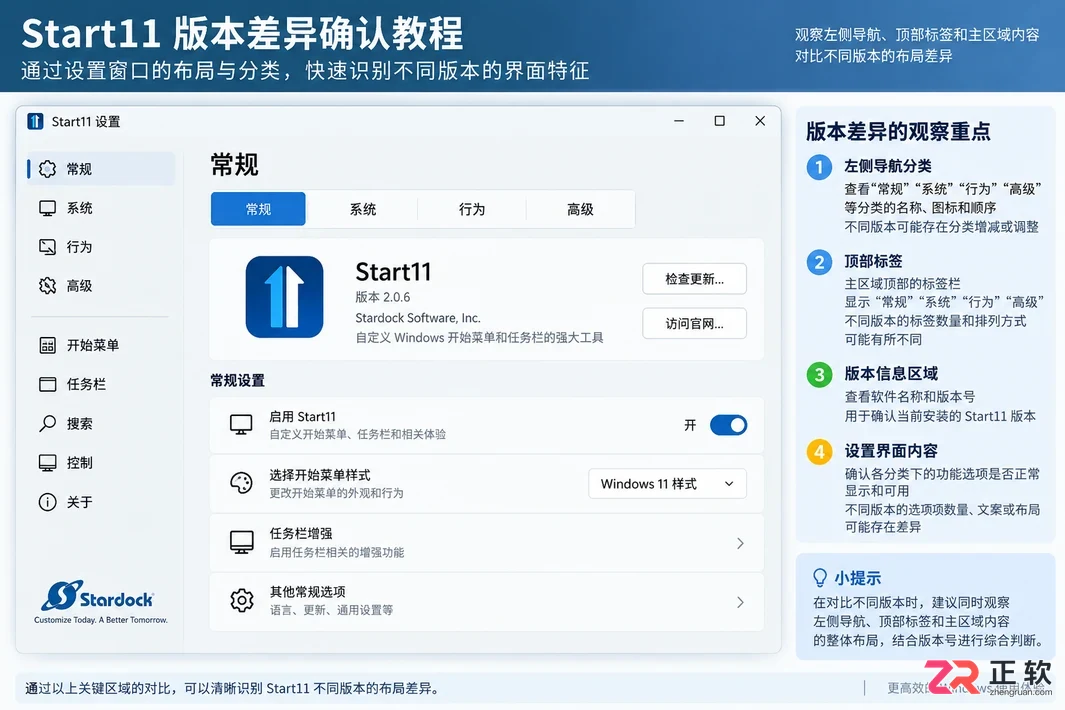Click the 高级 sidebar gear icon
1065x710 pixels.
coord(48,286)
